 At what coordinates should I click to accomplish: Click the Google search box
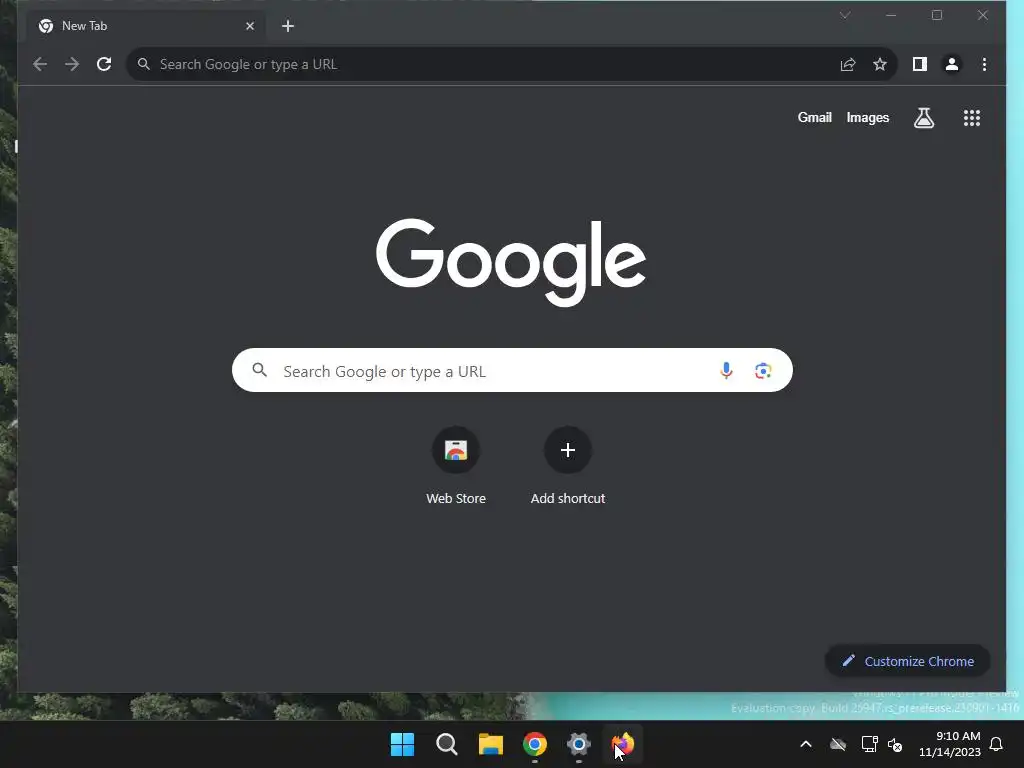tap(512, 370)
